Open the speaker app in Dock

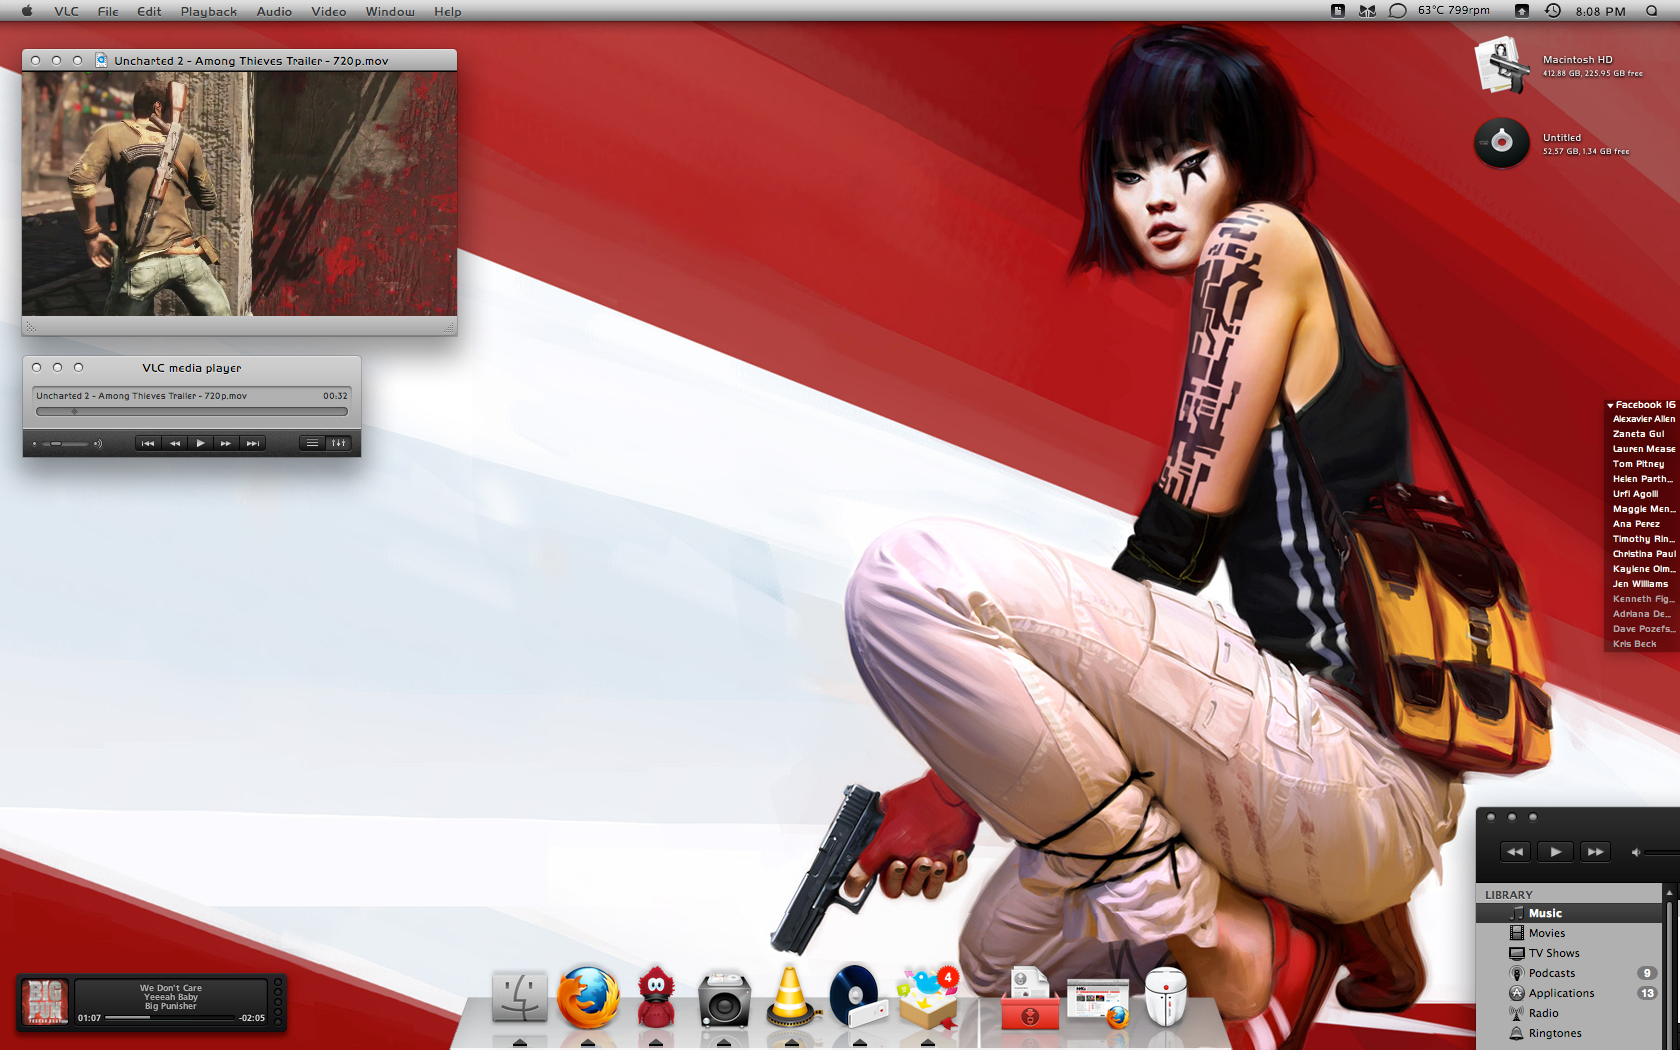pos(724,999)
